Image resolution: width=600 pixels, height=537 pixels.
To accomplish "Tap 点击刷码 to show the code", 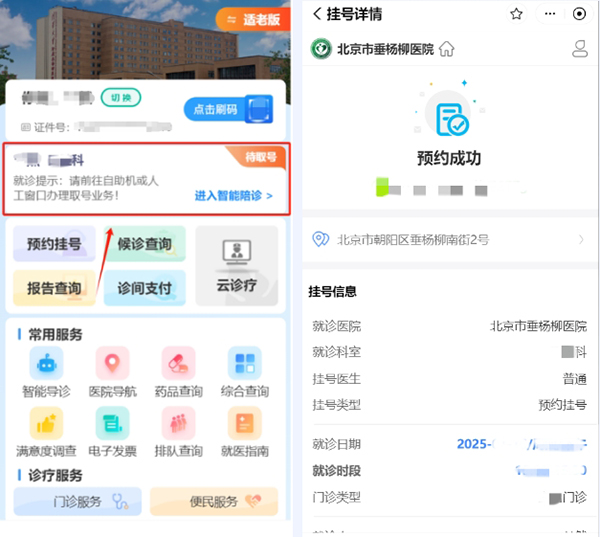I will click(228, 109).
